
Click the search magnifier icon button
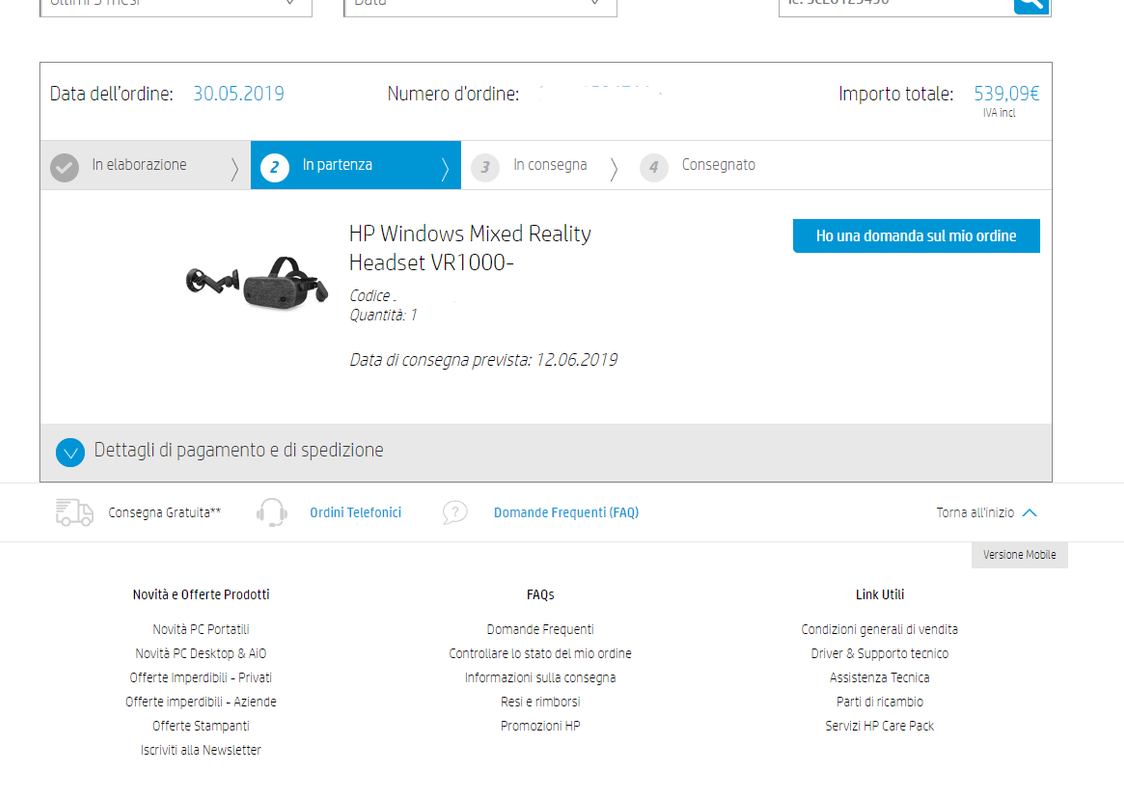point(1032,6)
